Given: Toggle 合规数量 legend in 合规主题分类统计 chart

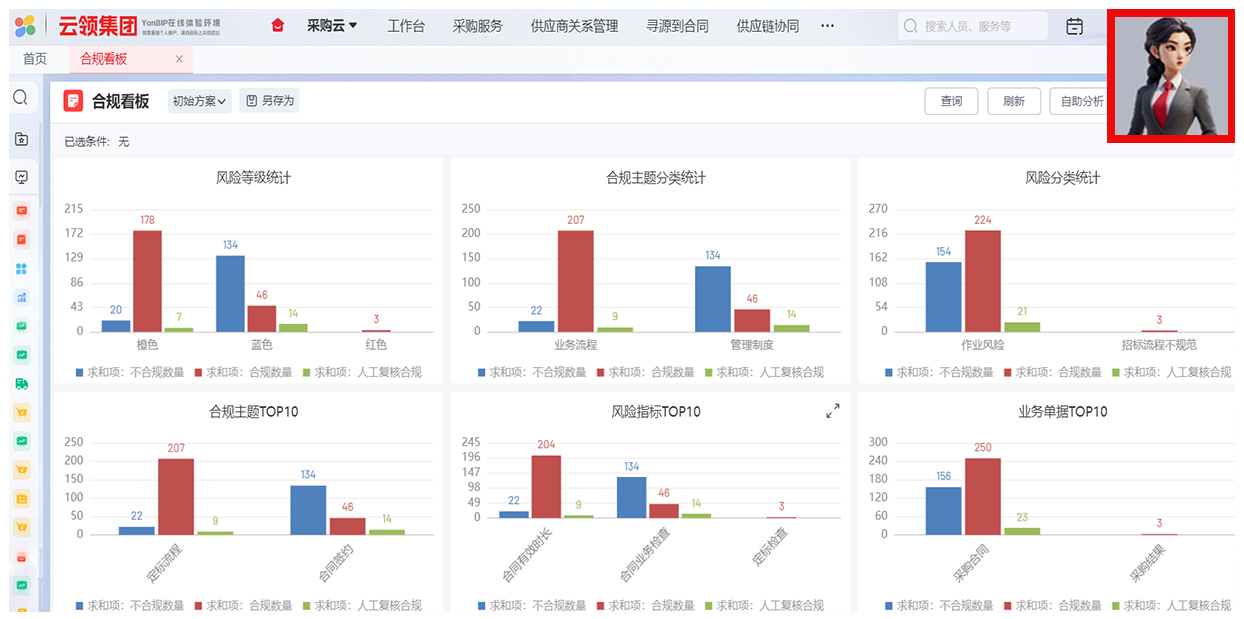Looking at the screenshot, I should 645,372.
